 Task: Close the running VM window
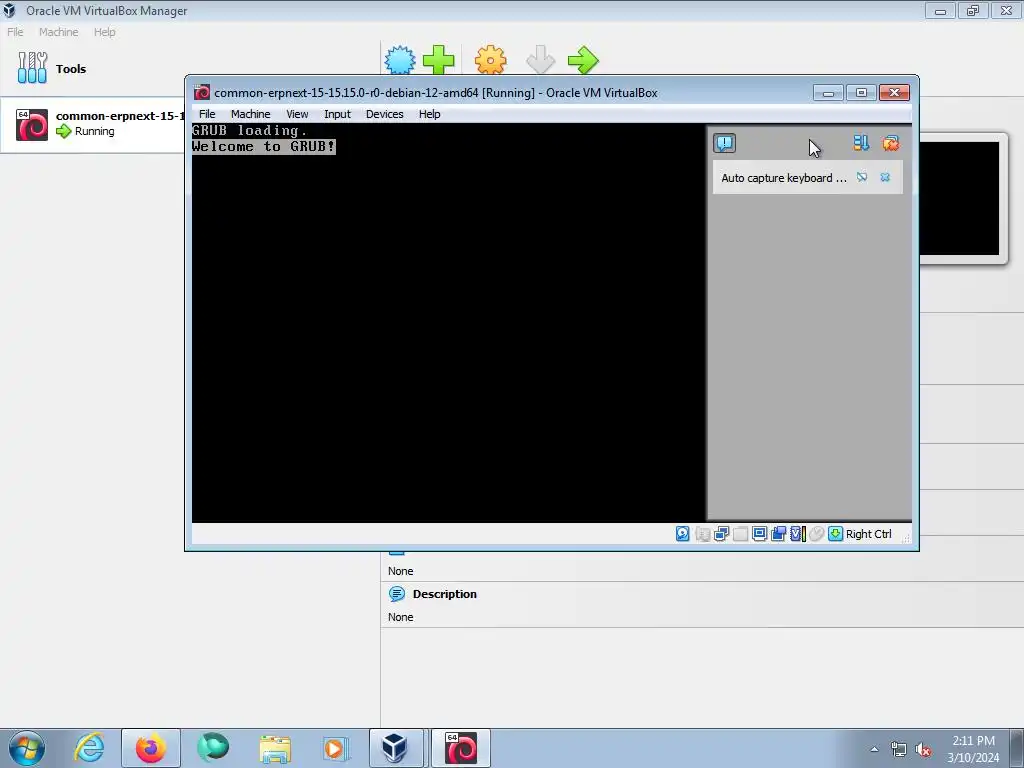tap(895, 93)
